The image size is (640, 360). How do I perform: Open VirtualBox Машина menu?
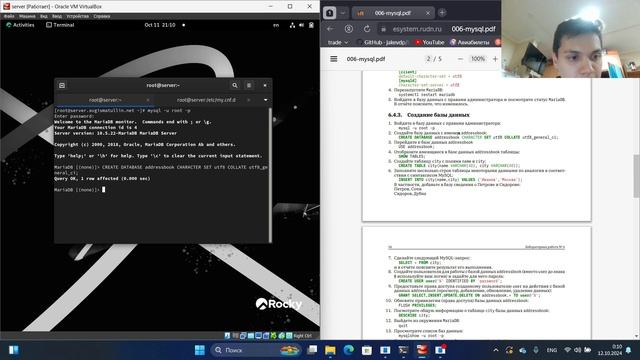(x=27, y=16)
